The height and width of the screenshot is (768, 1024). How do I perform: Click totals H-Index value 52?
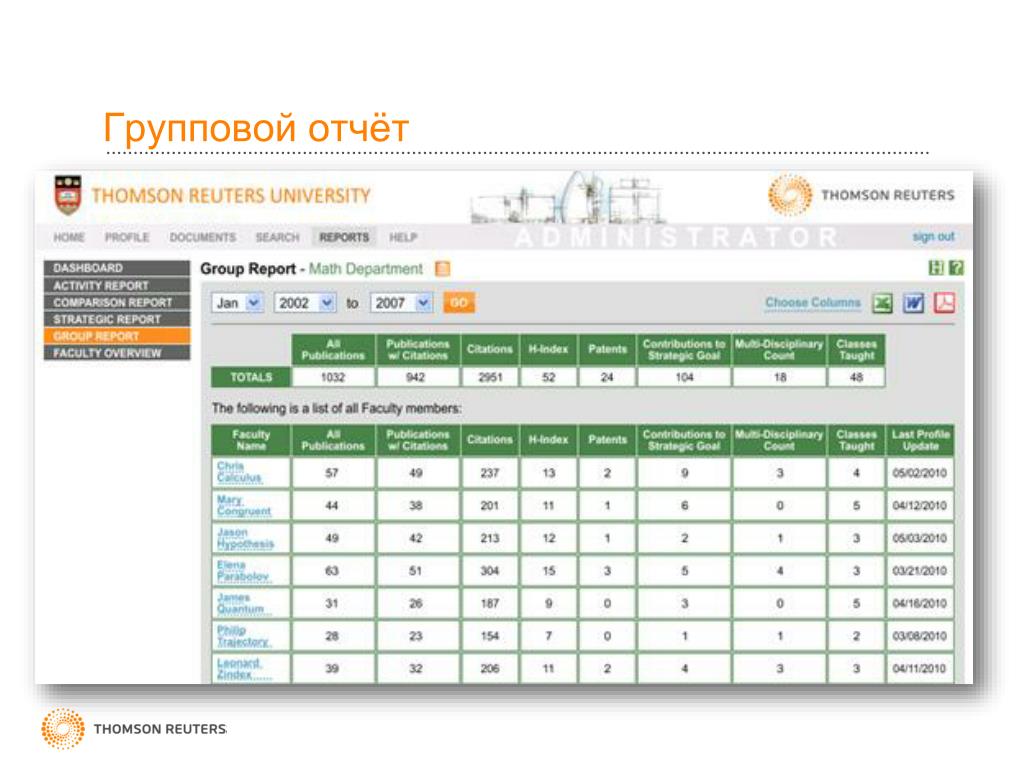pos(549,377)
